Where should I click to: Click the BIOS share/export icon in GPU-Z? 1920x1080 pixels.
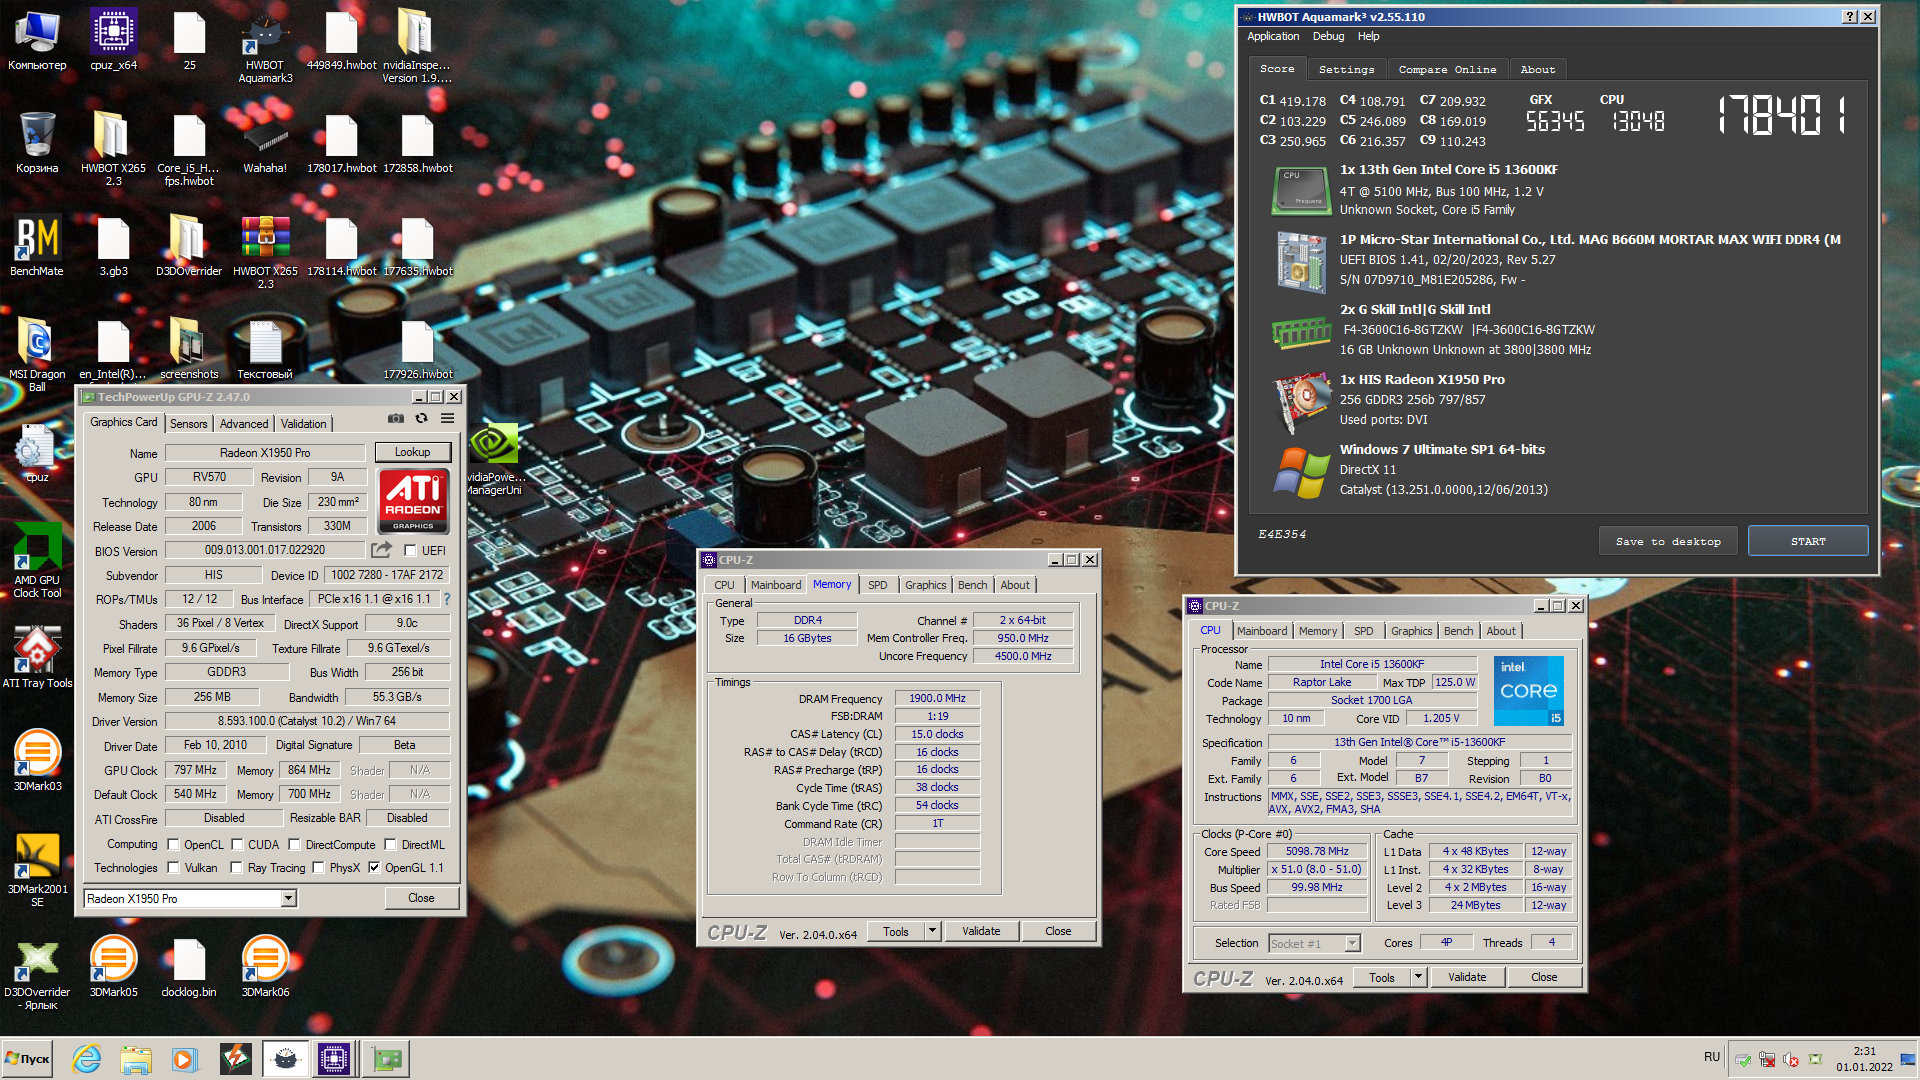pos(381,550)
